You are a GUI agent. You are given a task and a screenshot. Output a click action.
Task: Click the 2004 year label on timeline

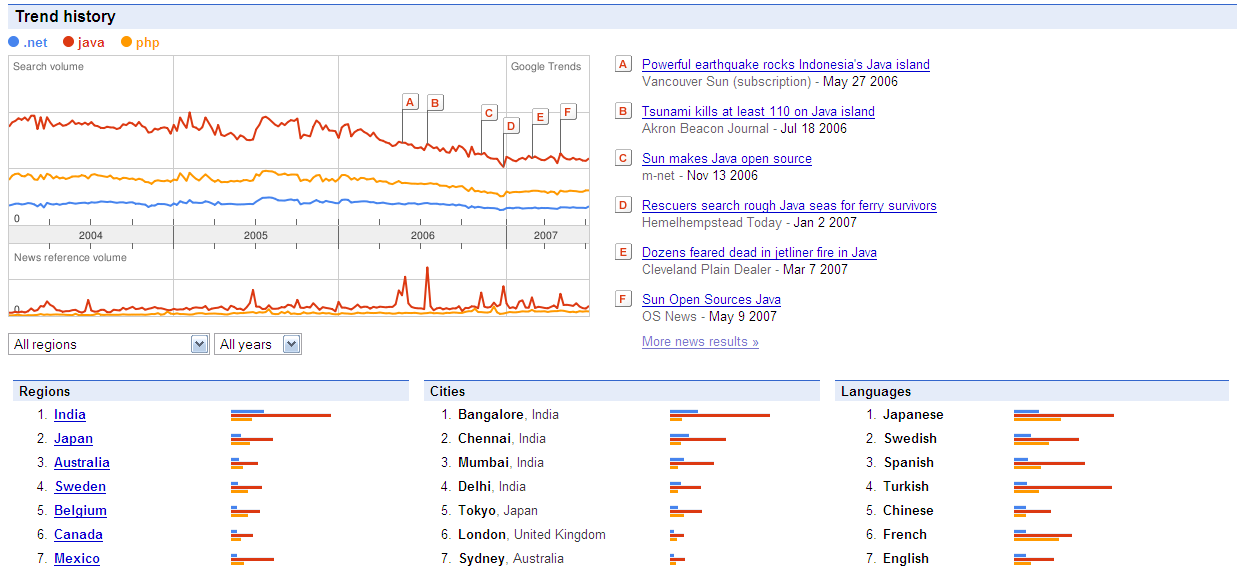(91, 235)
